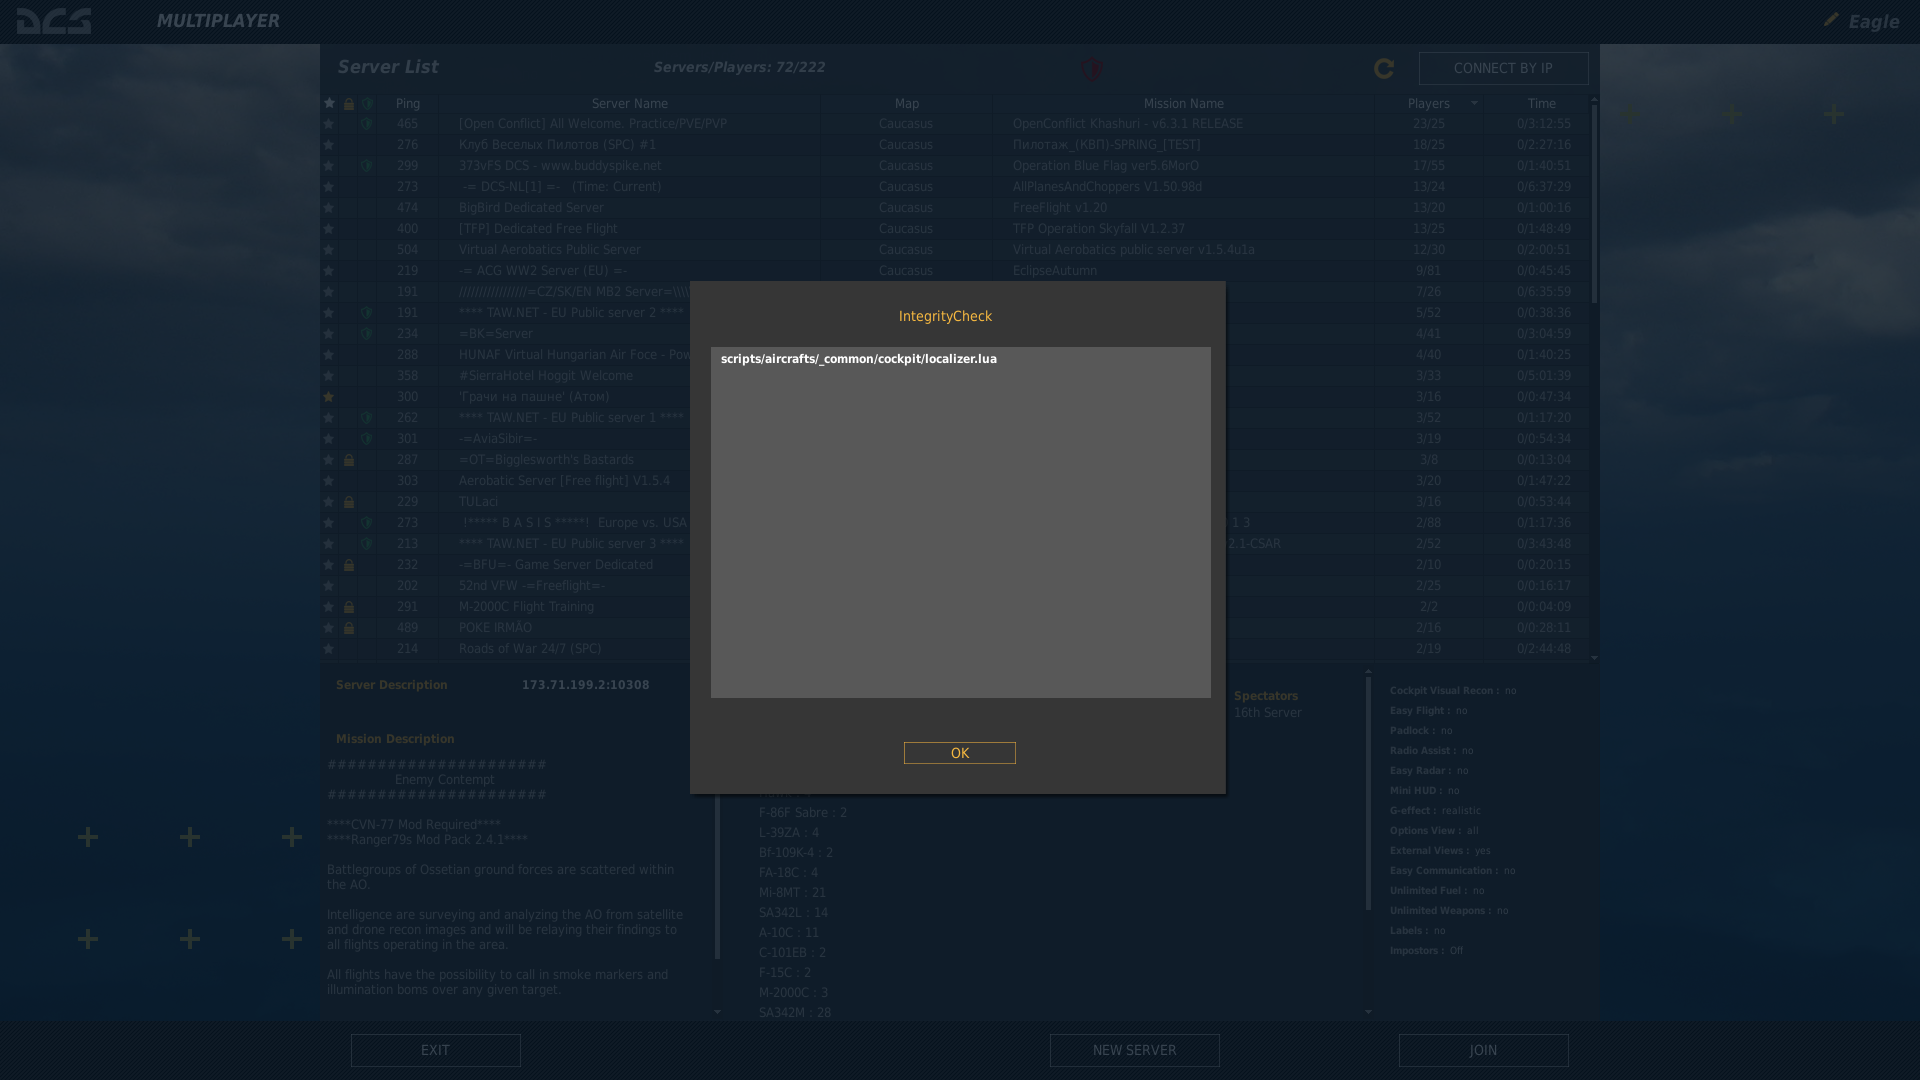Click the NEW SERVER button
This screenshot has width=1920, height=1080.
[x=1134, y=1050]
